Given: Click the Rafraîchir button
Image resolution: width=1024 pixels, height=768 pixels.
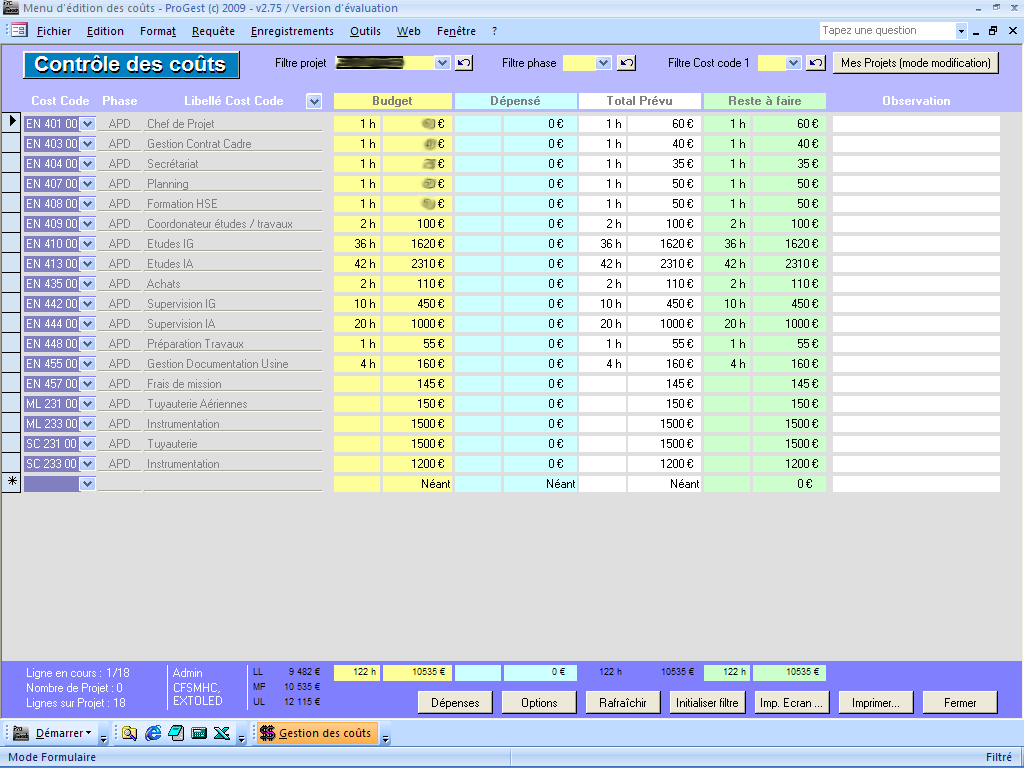Looking at the screenshot, I should [623, 703].
